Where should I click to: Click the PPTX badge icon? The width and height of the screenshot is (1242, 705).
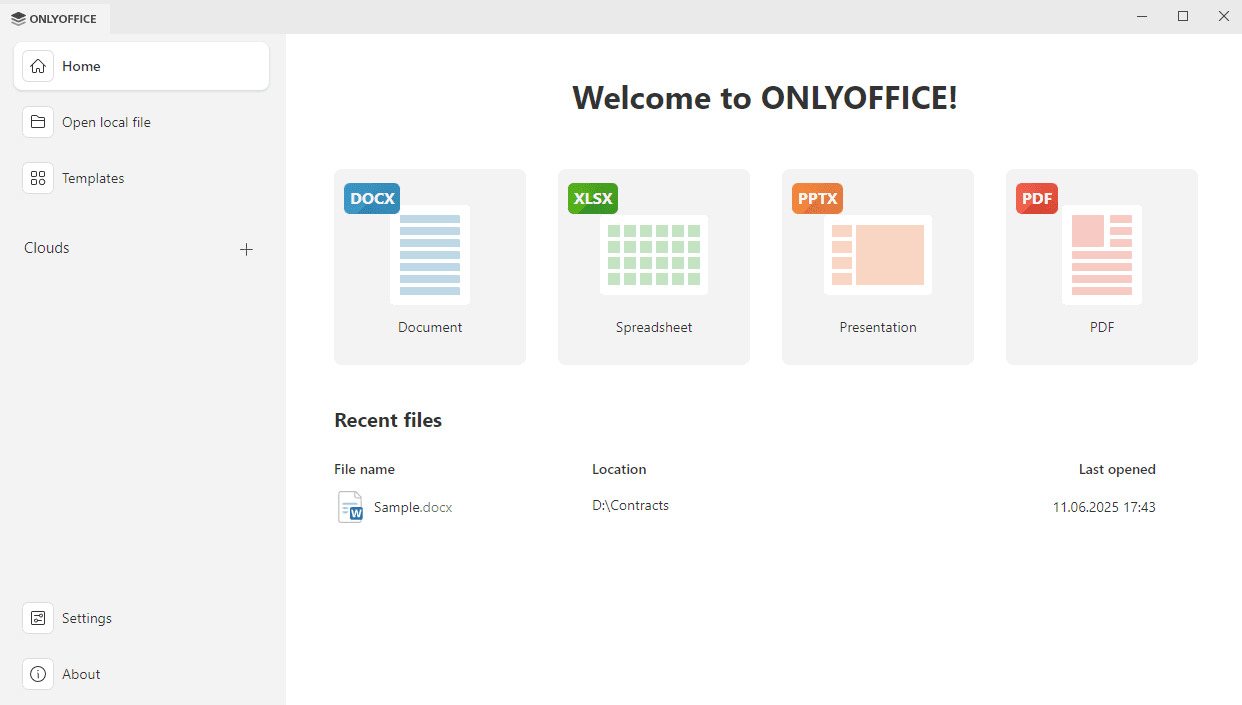click(817, 198)
